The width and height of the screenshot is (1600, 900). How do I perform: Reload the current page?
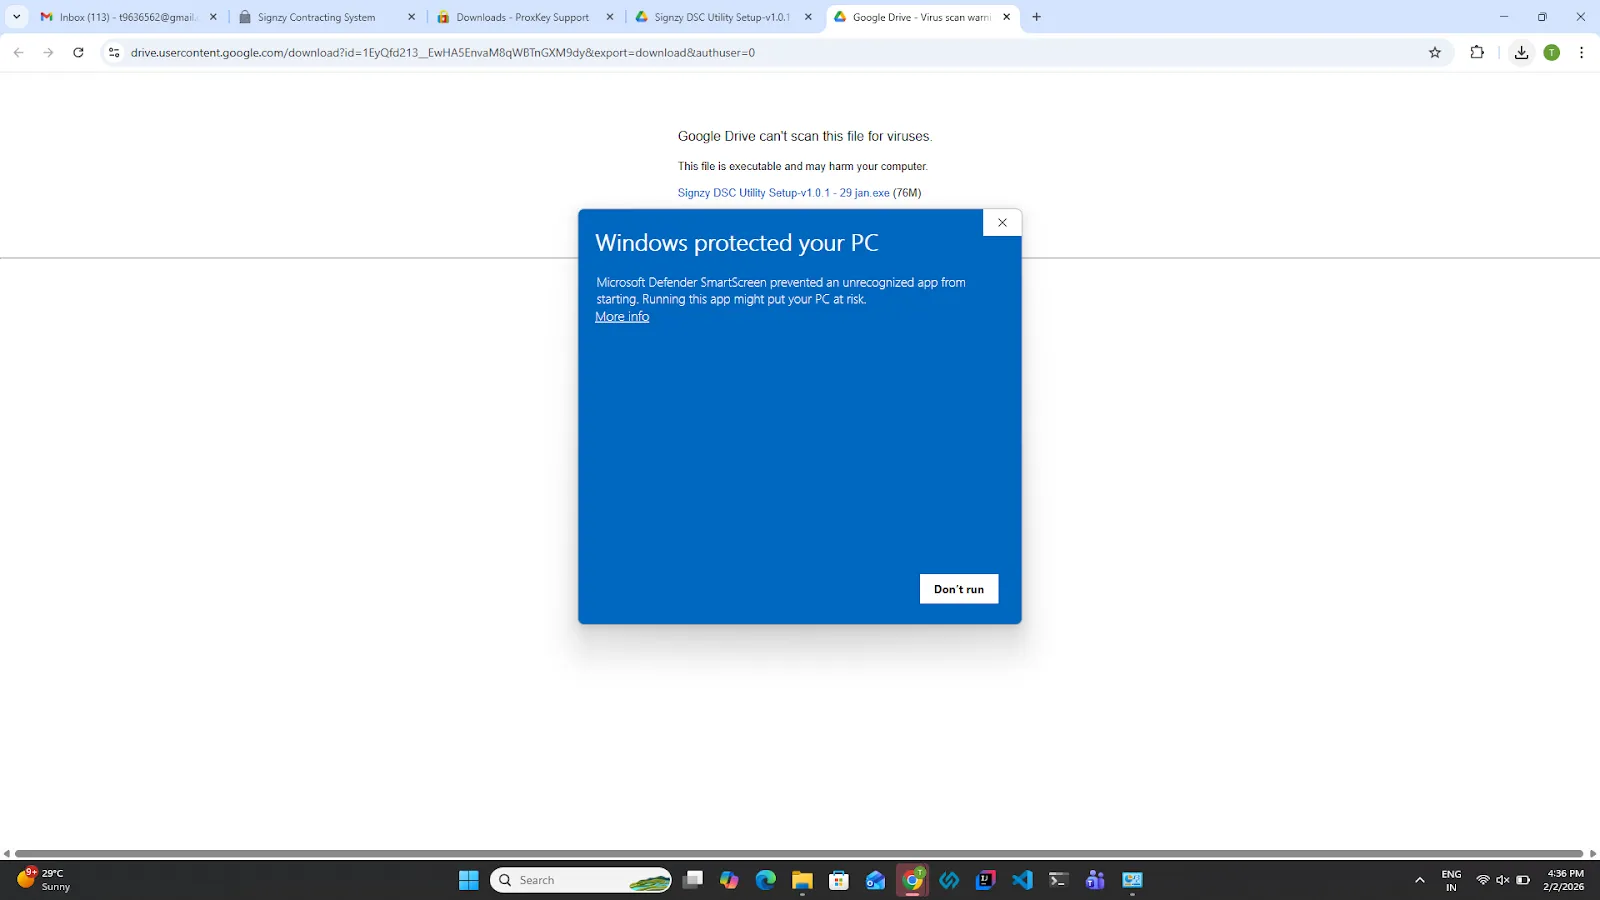click(x=78, y=53)
